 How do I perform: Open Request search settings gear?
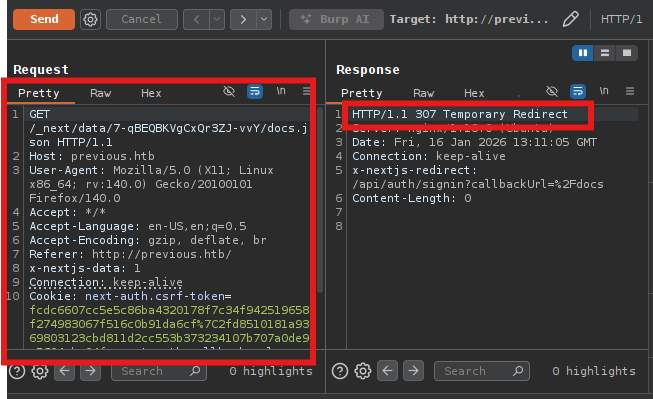tap(40, 371)
